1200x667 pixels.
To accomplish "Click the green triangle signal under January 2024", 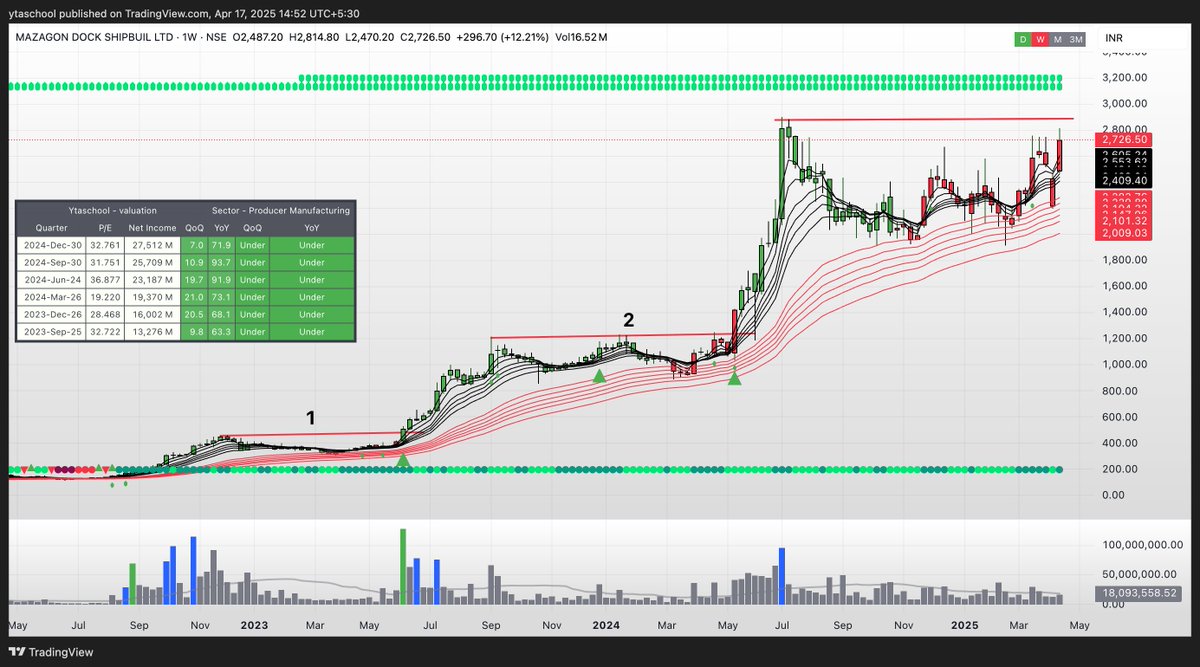I will click(x=599, y=375).
